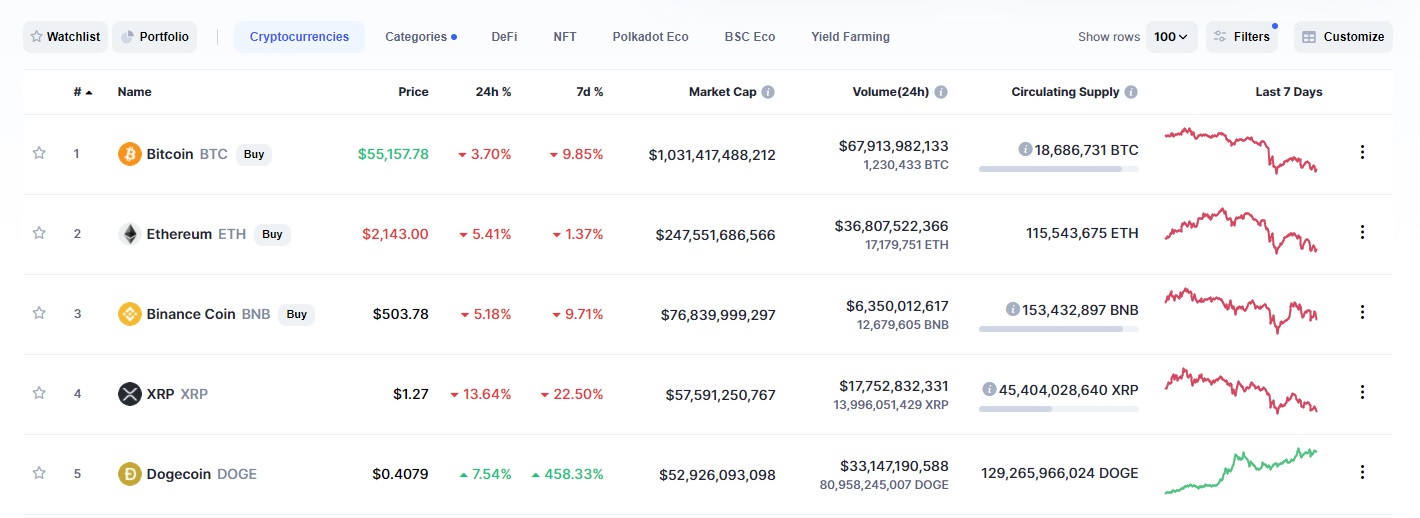Open XRP 7-day price chart
This screenshot has width=1420, height=518.
(1241, 390)
